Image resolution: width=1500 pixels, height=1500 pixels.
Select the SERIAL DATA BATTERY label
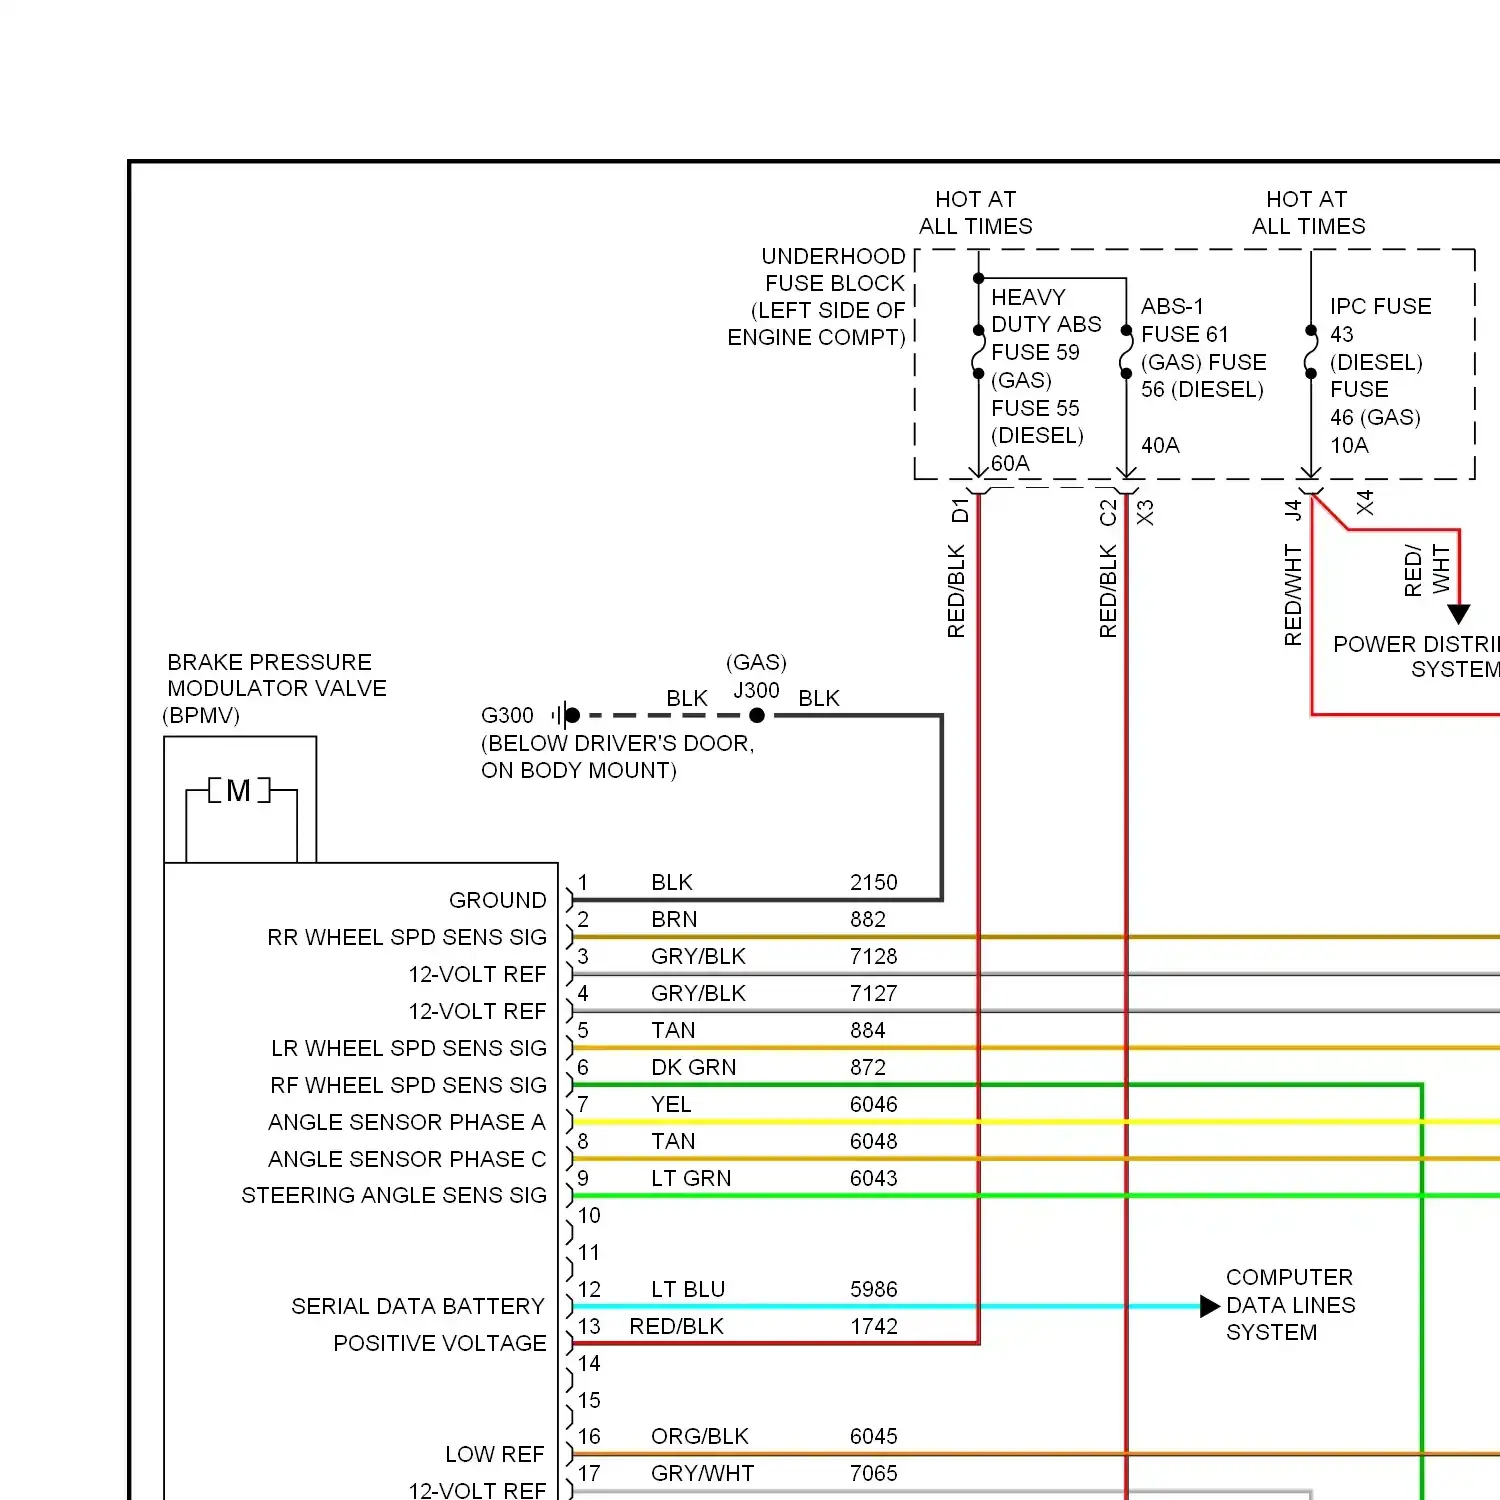coord(418,1306)
